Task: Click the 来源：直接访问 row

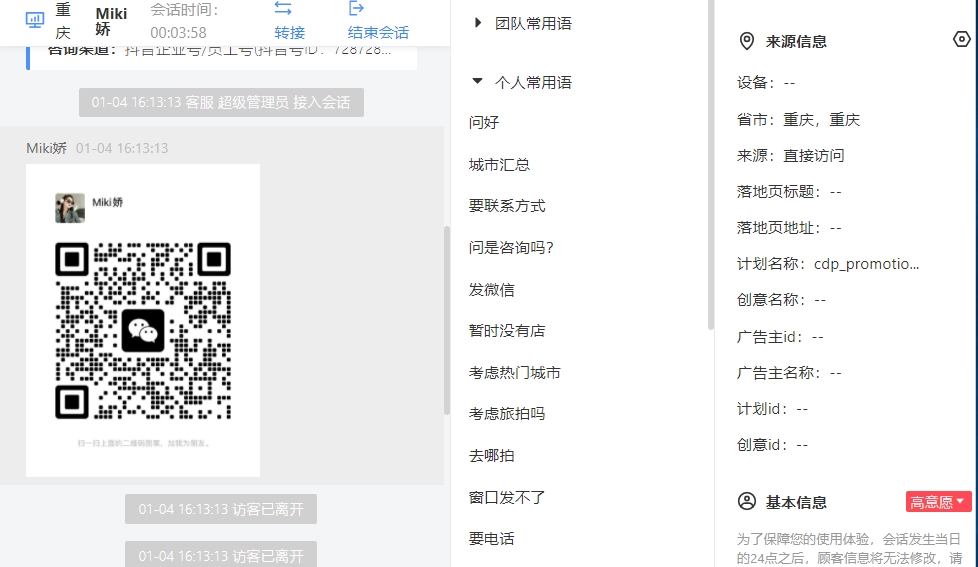Action: pos(790,155)
